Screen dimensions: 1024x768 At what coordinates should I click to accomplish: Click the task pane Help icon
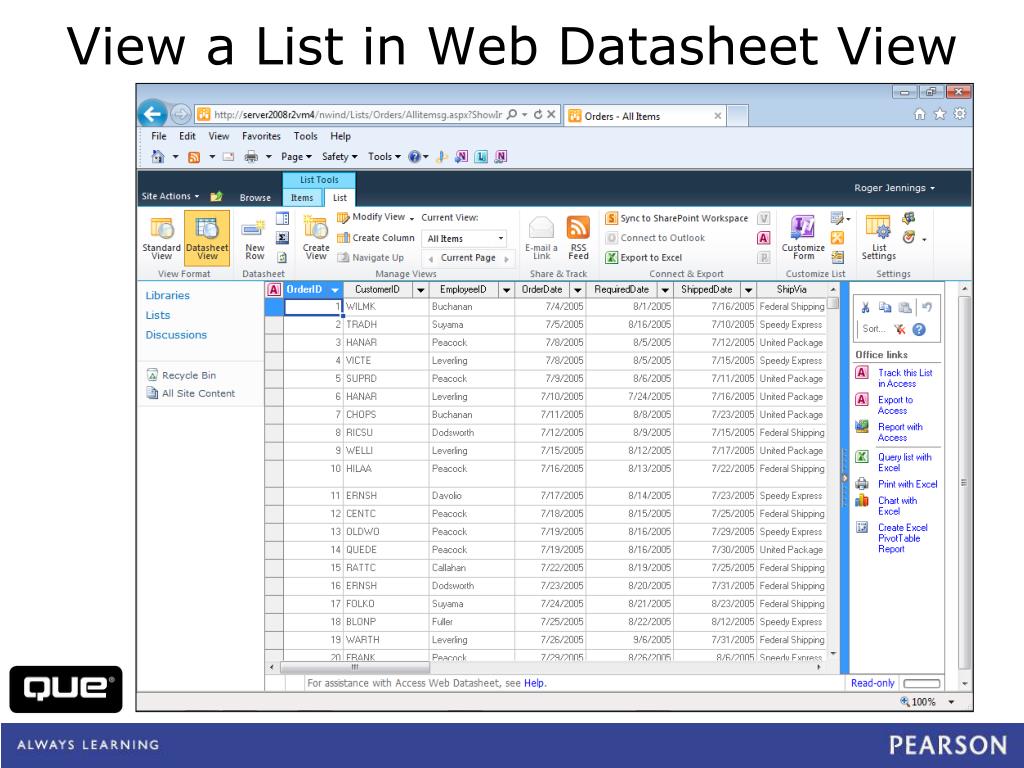tap(919, 329)
